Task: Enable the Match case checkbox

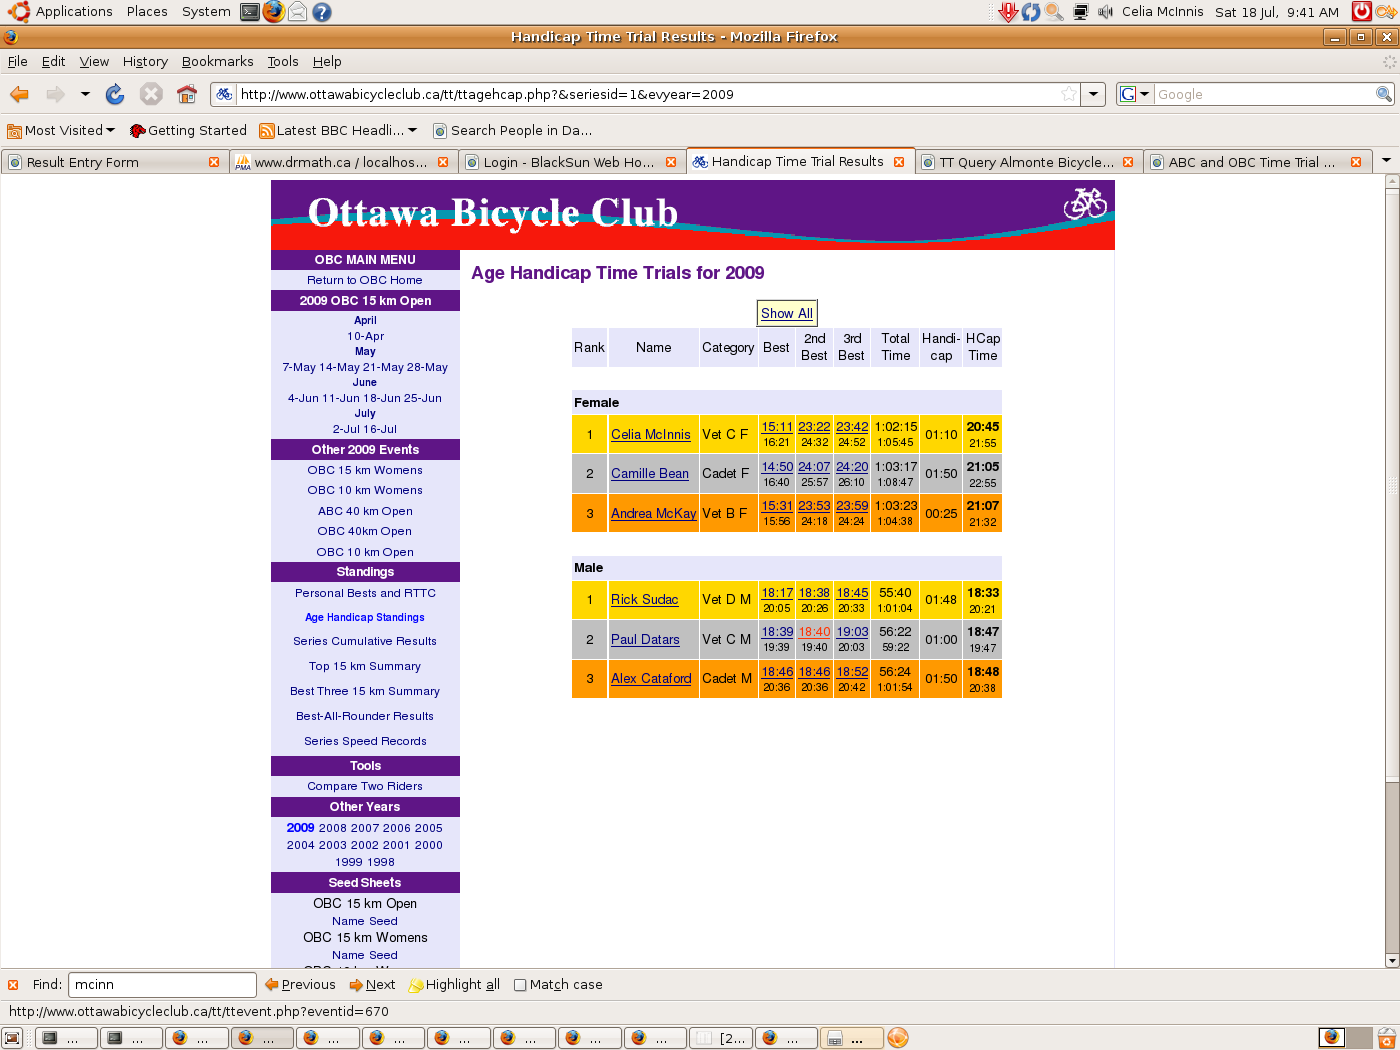Action: (x=520, y=985)
